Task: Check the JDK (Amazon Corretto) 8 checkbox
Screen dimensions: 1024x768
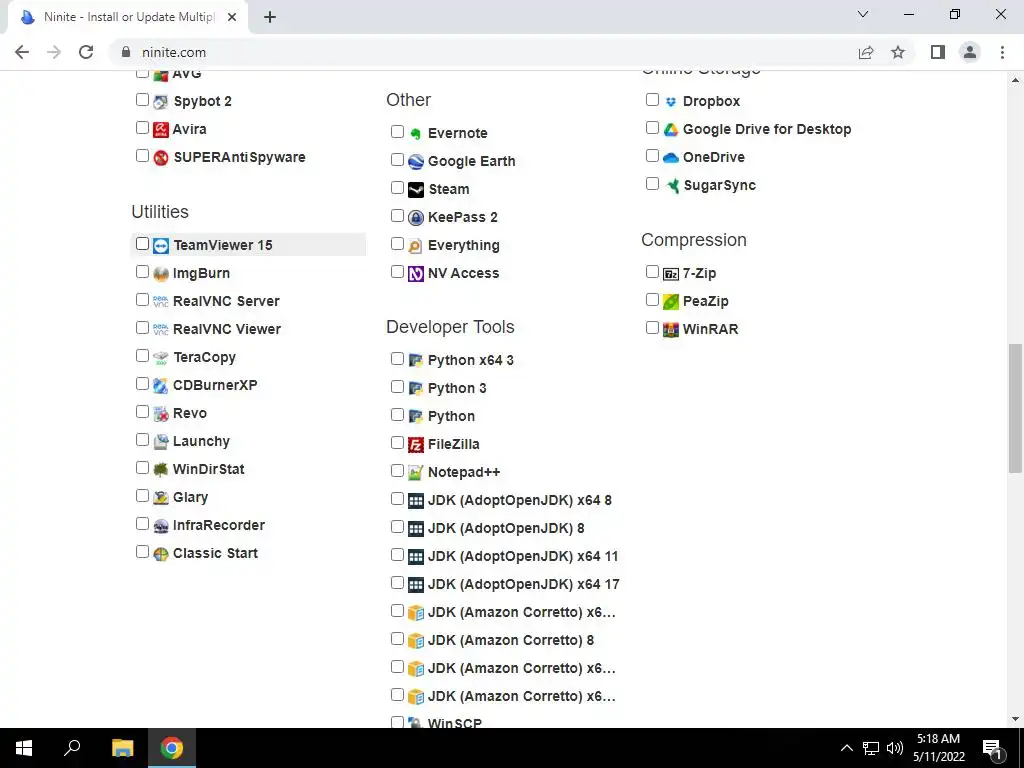Action: tap(397, 639)
